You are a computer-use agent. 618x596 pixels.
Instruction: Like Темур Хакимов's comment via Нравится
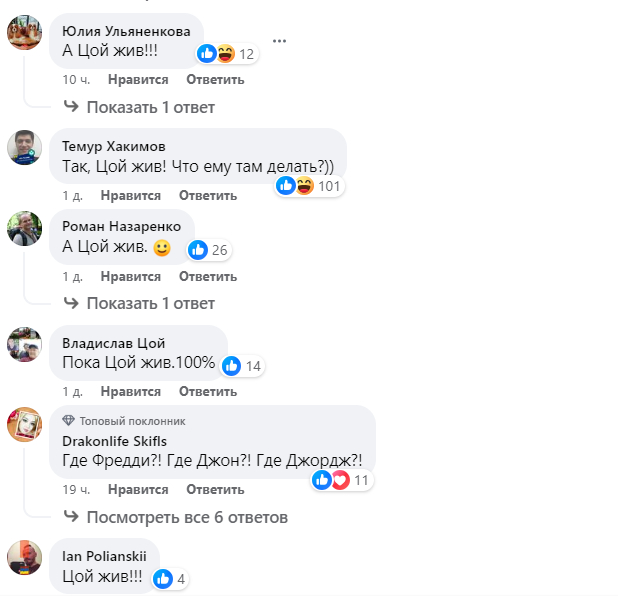point(130,196)
